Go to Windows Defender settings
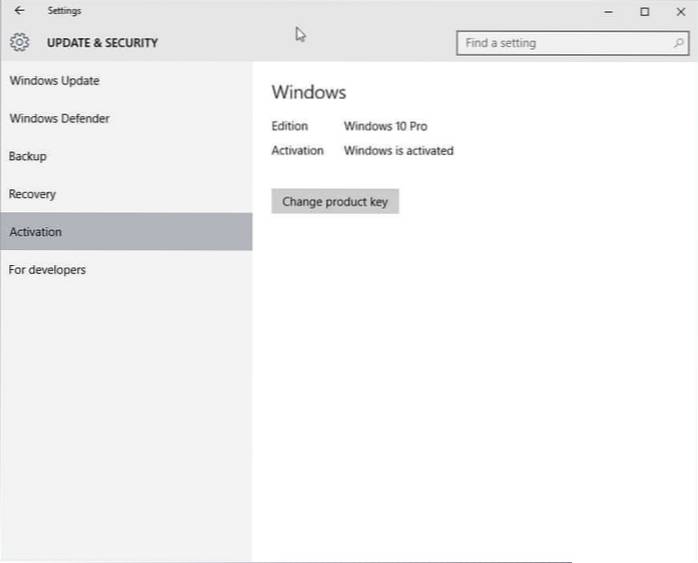This screenshot has height=563, width=698. [59, 119]
